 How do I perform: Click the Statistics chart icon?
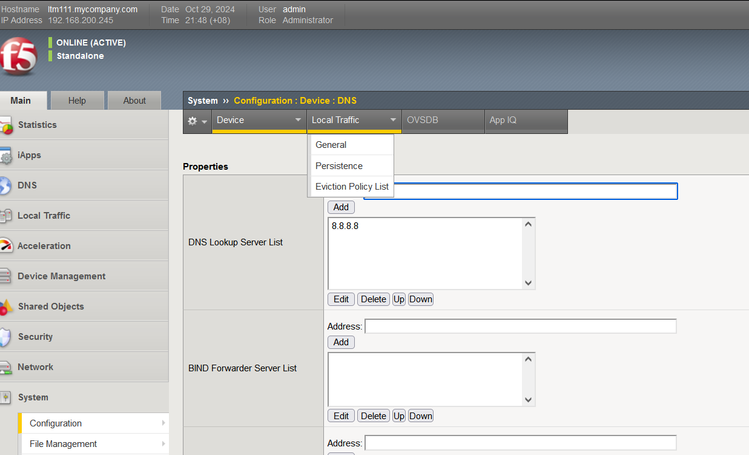coord(6,126)
